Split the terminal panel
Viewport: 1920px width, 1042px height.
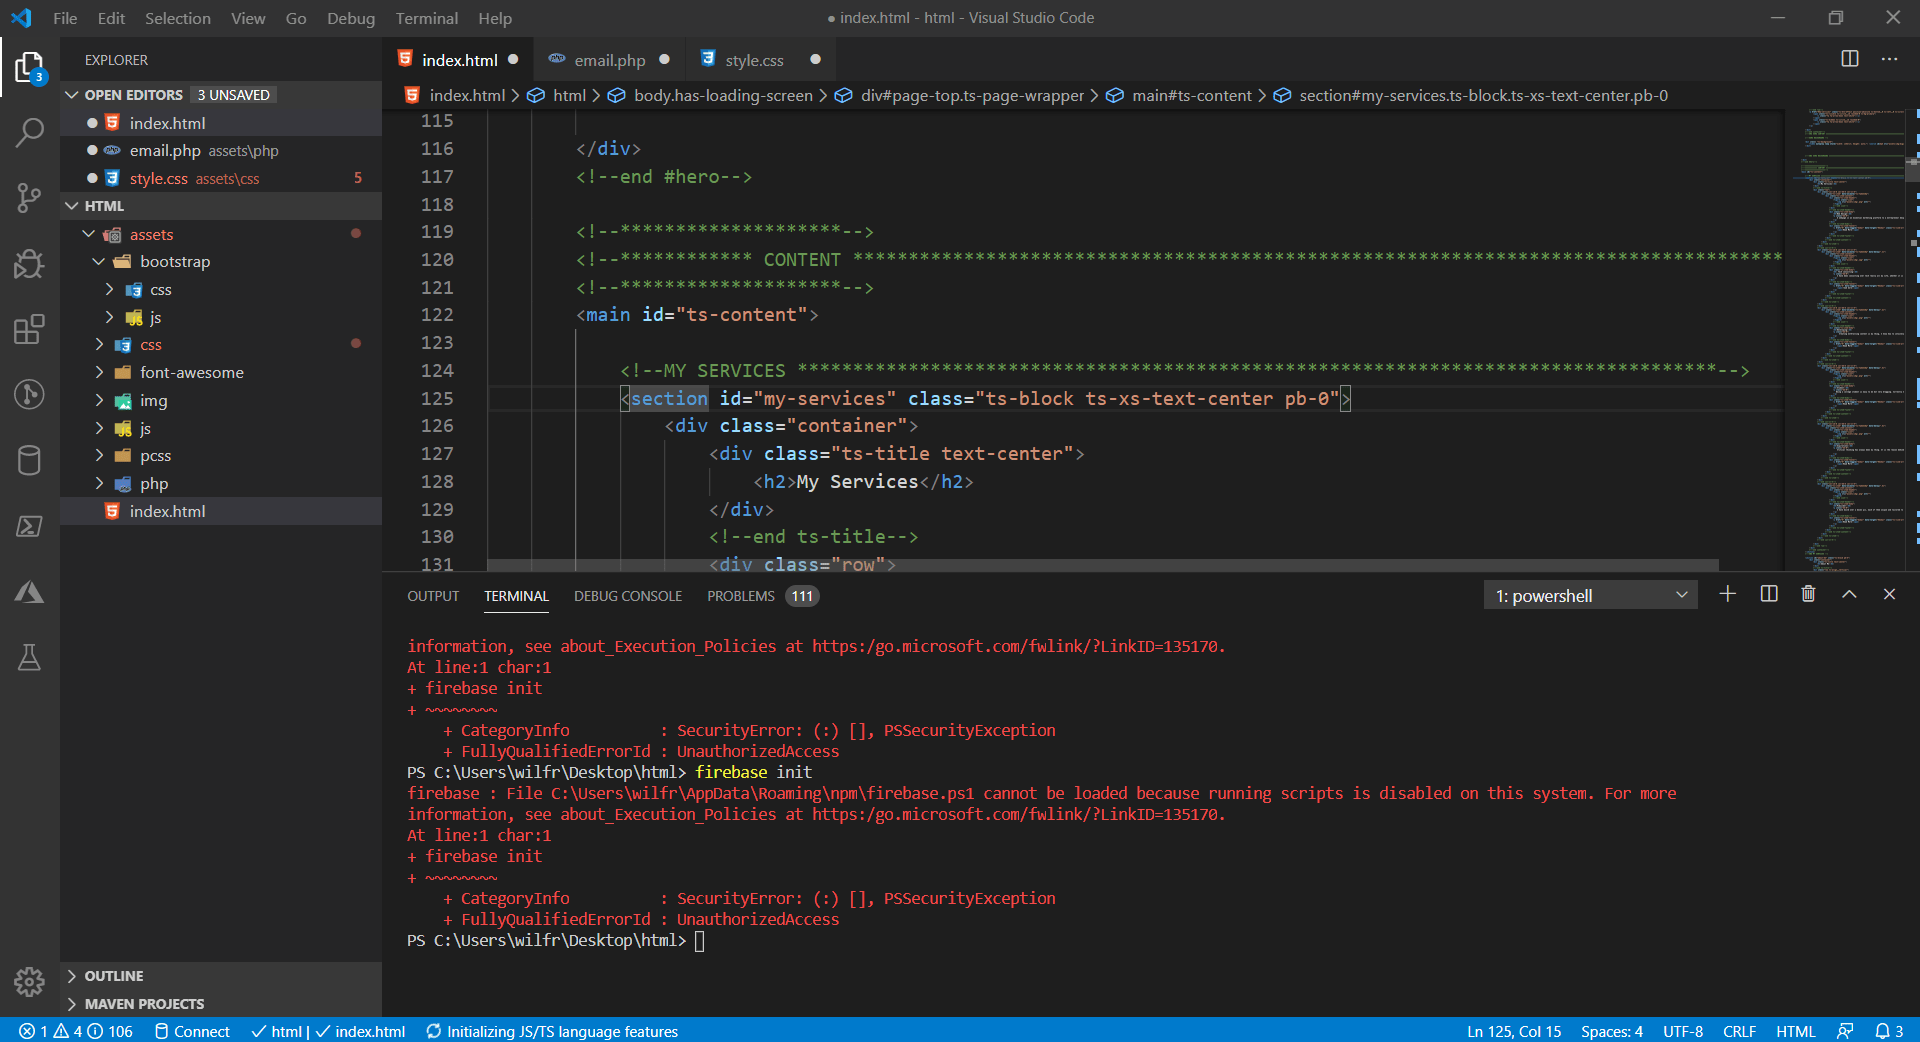coord(1768,594)
